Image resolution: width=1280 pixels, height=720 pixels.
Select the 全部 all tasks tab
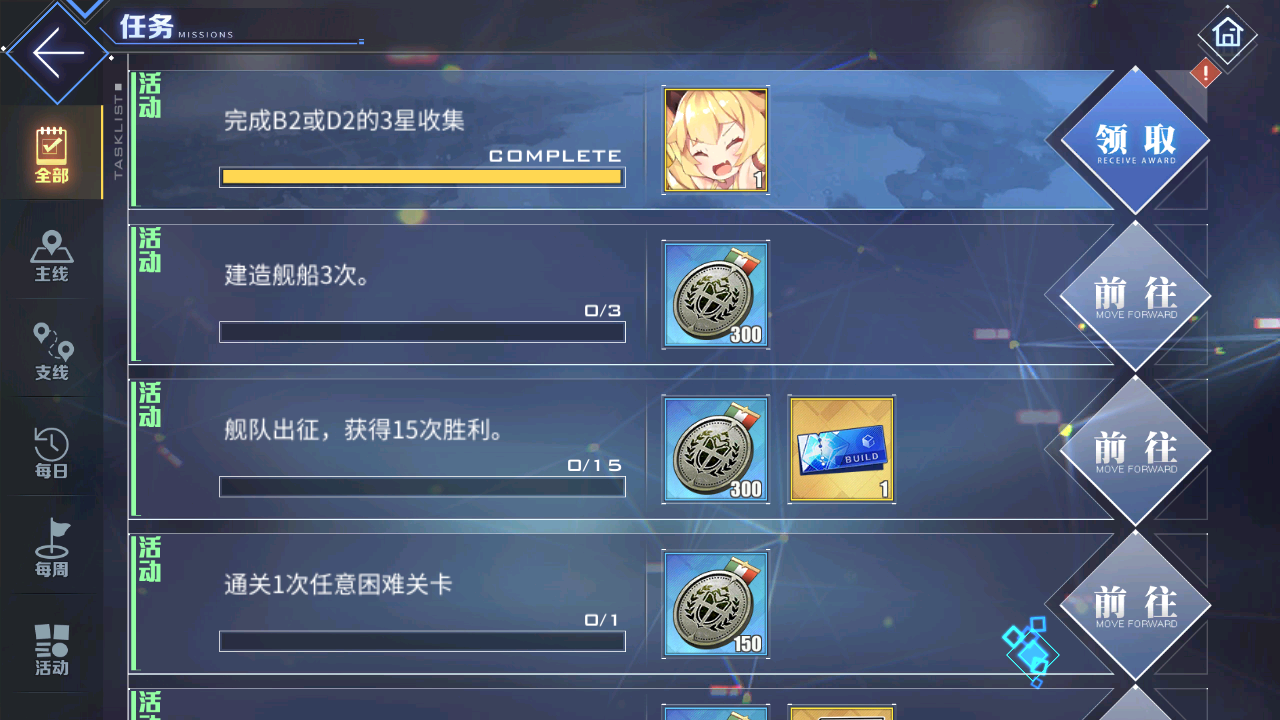point(51,155)
